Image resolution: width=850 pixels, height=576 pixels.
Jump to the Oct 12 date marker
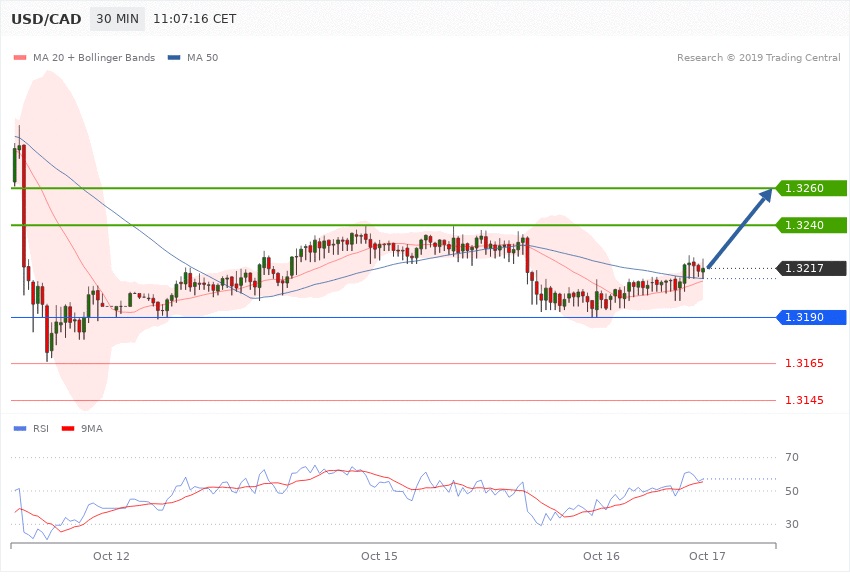[111, 555]
